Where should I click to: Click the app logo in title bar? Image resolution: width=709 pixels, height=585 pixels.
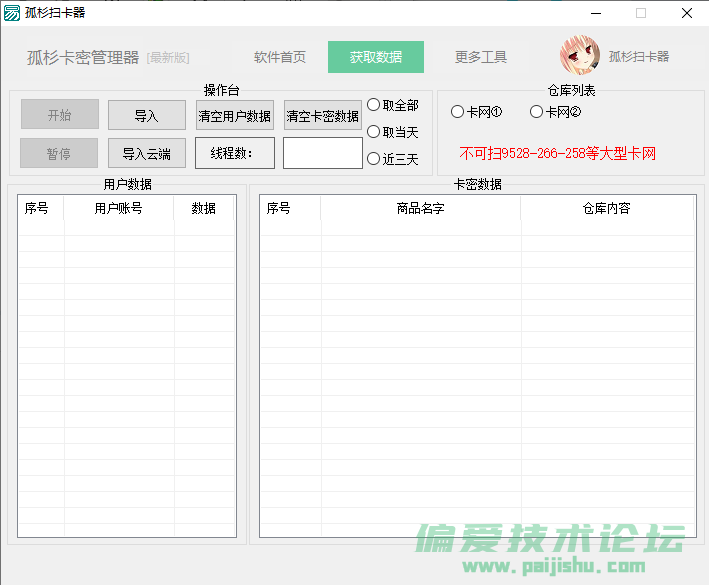tap(11, 13)
